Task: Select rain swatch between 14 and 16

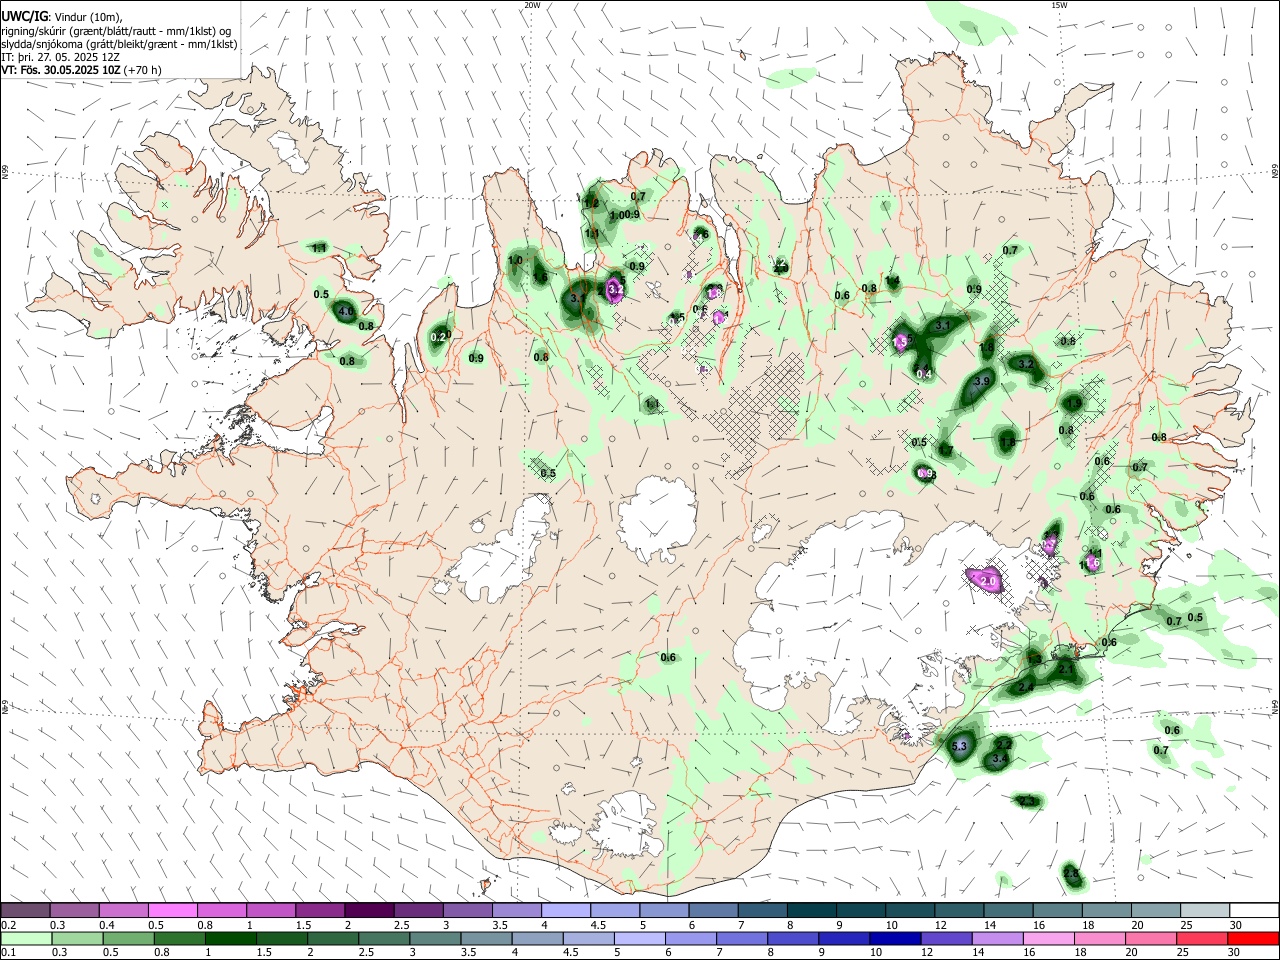Action: 997,938
